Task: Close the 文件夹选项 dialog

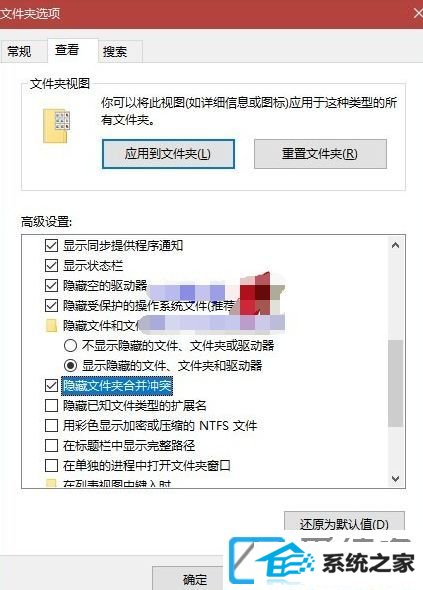Action: click(x=417, y=14)
